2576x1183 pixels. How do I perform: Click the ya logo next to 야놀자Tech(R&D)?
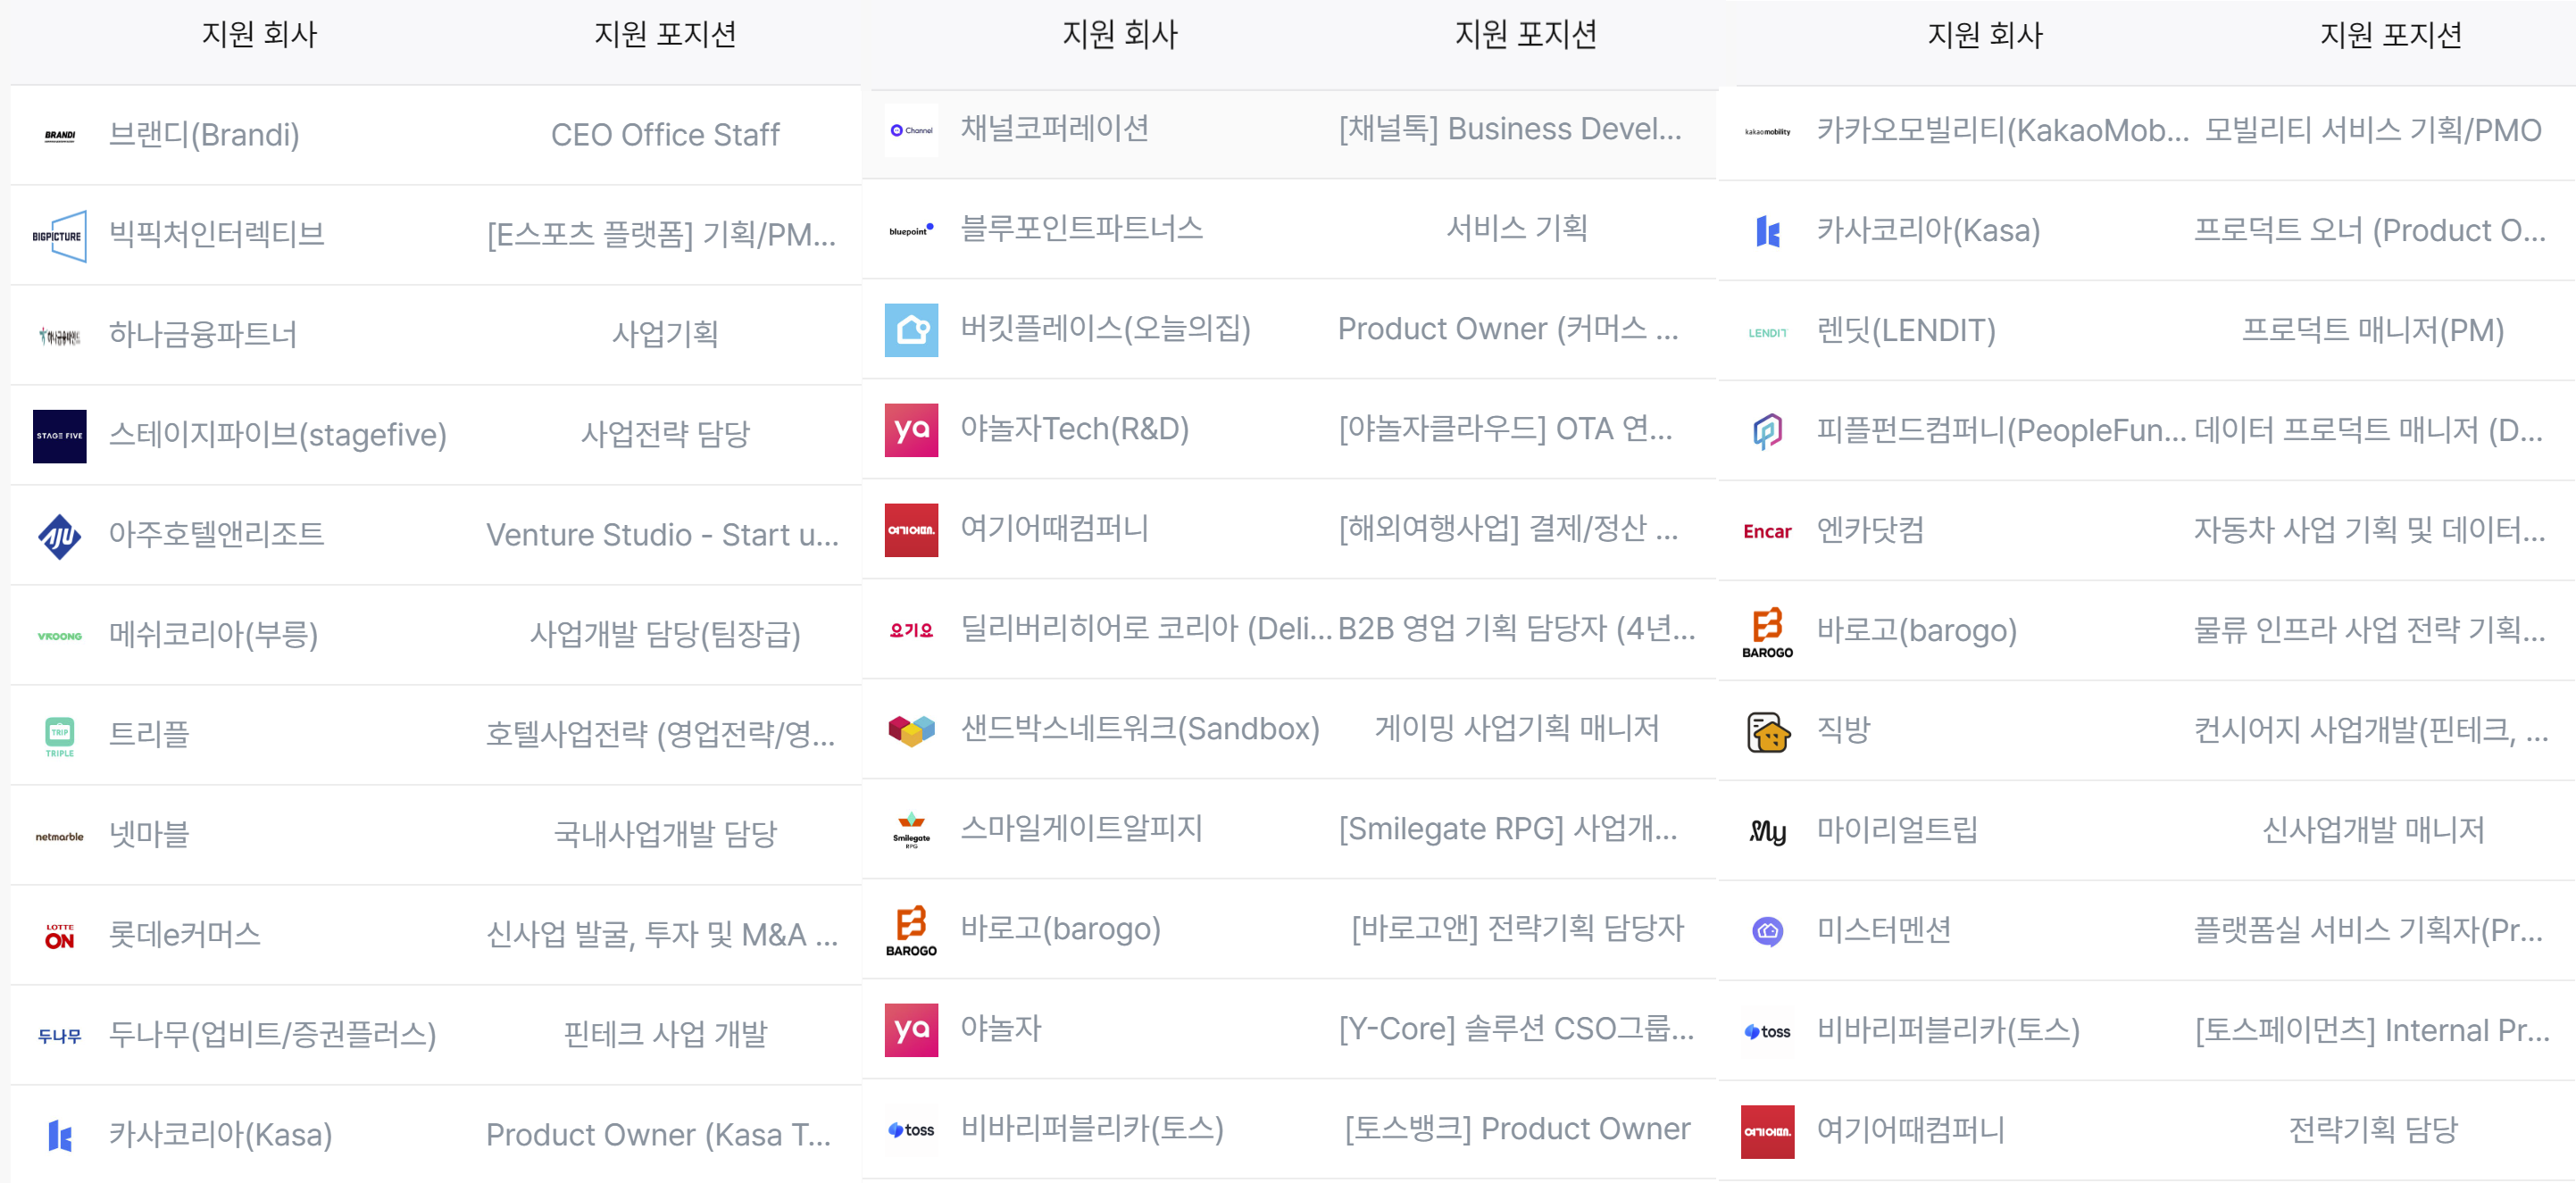[x=911, y=430]
